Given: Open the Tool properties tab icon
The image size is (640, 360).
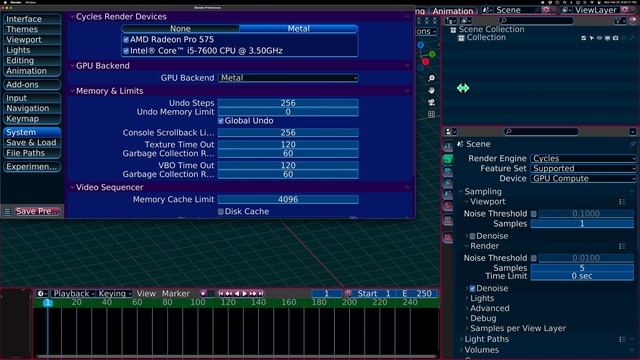Looking at the screenshot, I should click(x=448, y=146).
